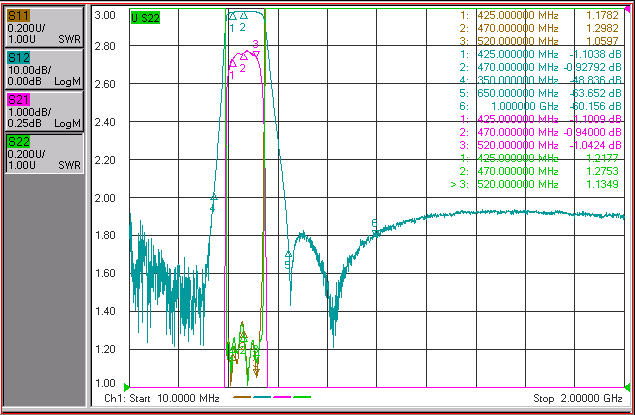Click the green reference triangle at bottom left
This screenshot has width=635, height=415.
click(x=126, y=387)
